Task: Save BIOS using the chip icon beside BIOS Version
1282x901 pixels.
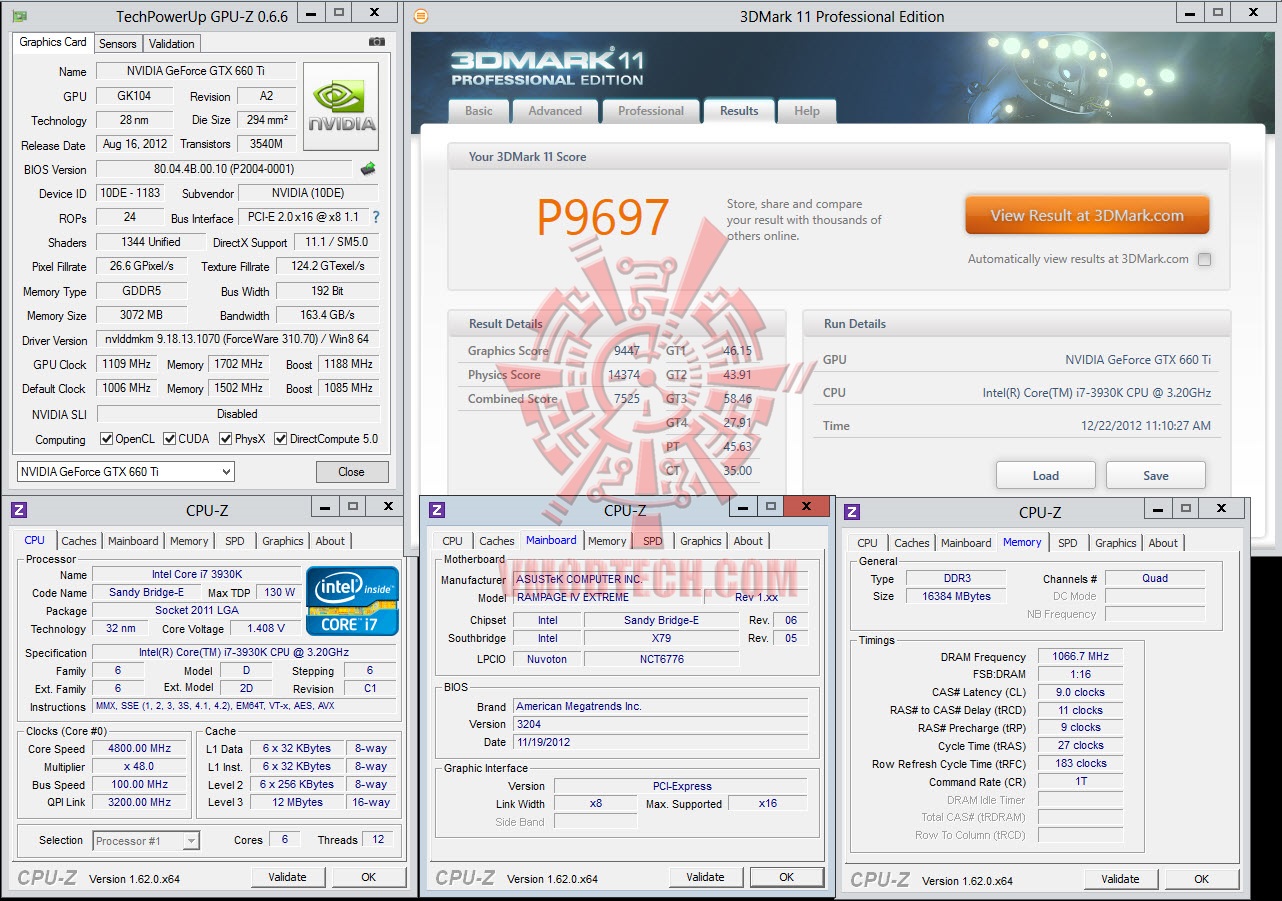Action: click(368, 169)
